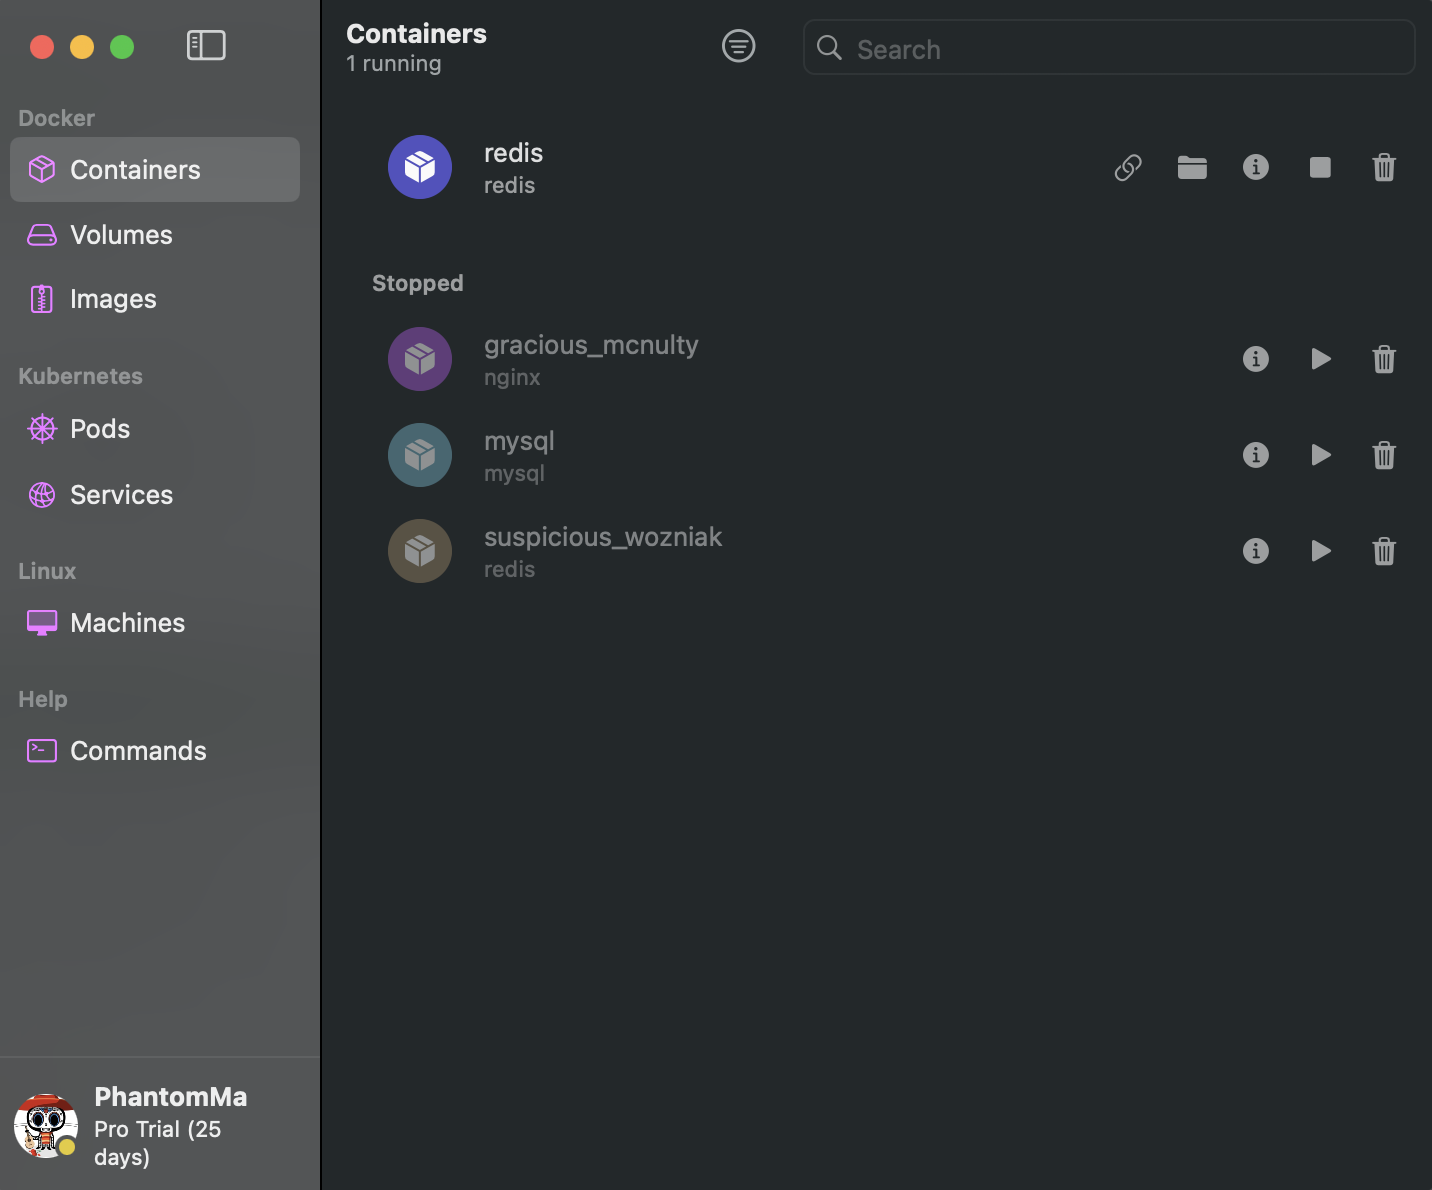Viewport: 1432px width, 1190px height.
Task: Start the gracious_mcnulty container
Action: pyautogui.click(x=1321, y=359)
